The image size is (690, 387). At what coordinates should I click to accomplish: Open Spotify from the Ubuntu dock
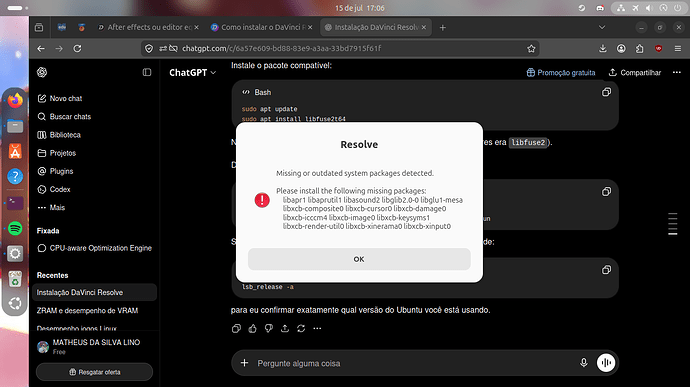point(15,229)
